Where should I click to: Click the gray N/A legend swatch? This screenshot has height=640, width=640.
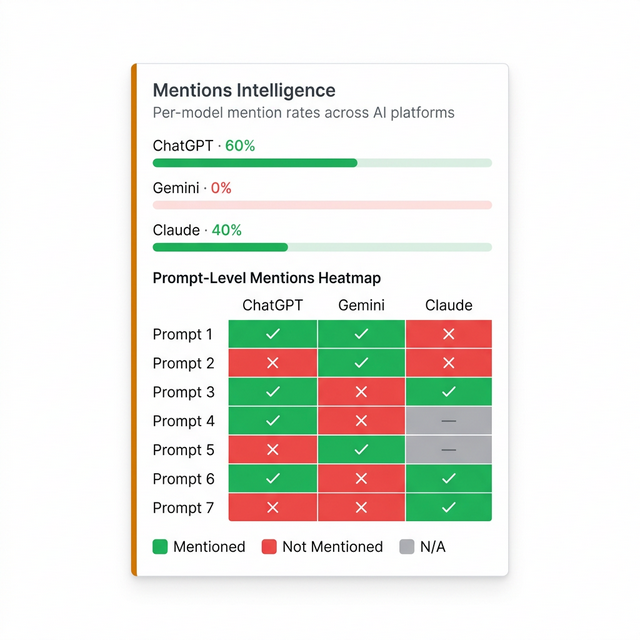point(406,547)
